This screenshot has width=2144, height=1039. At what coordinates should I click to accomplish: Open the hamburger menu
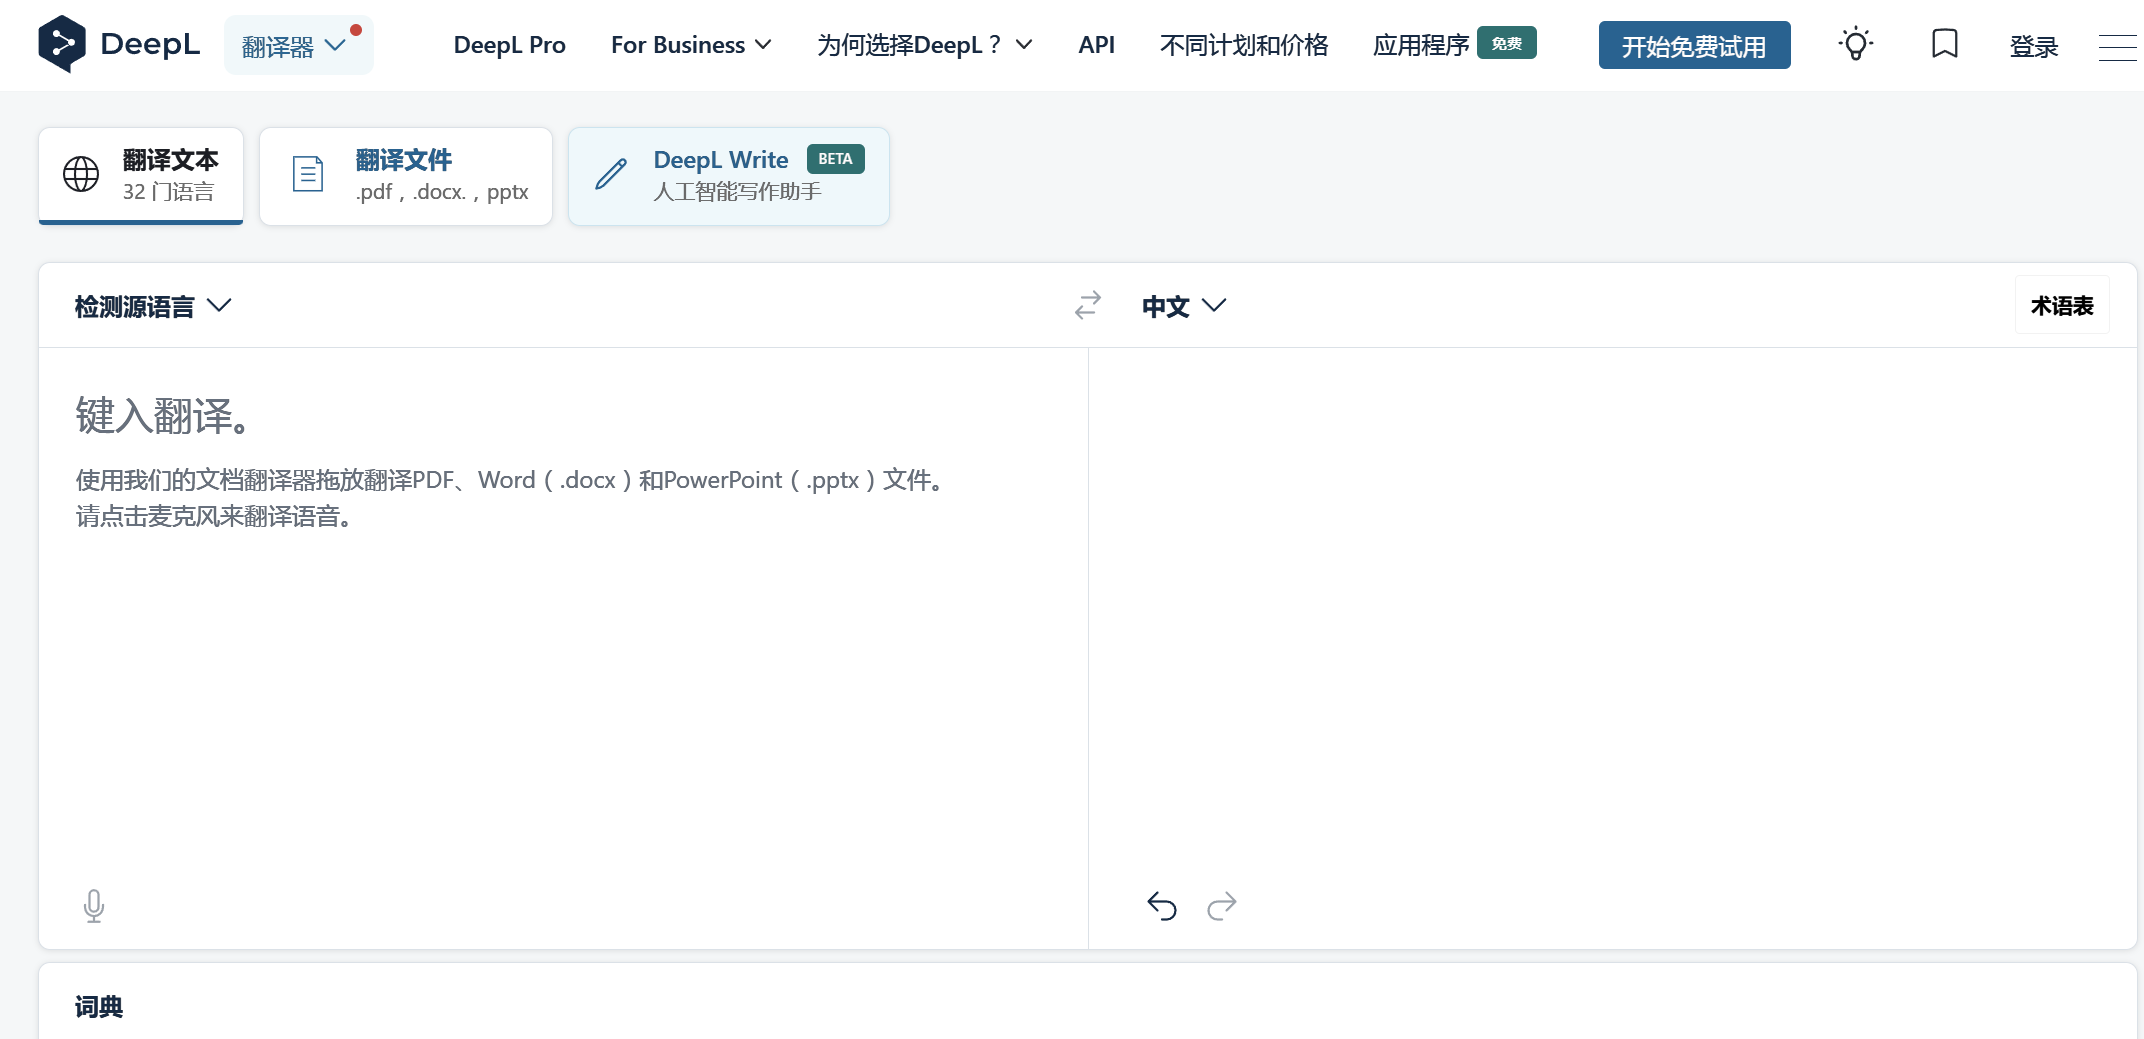[2117, 47]
